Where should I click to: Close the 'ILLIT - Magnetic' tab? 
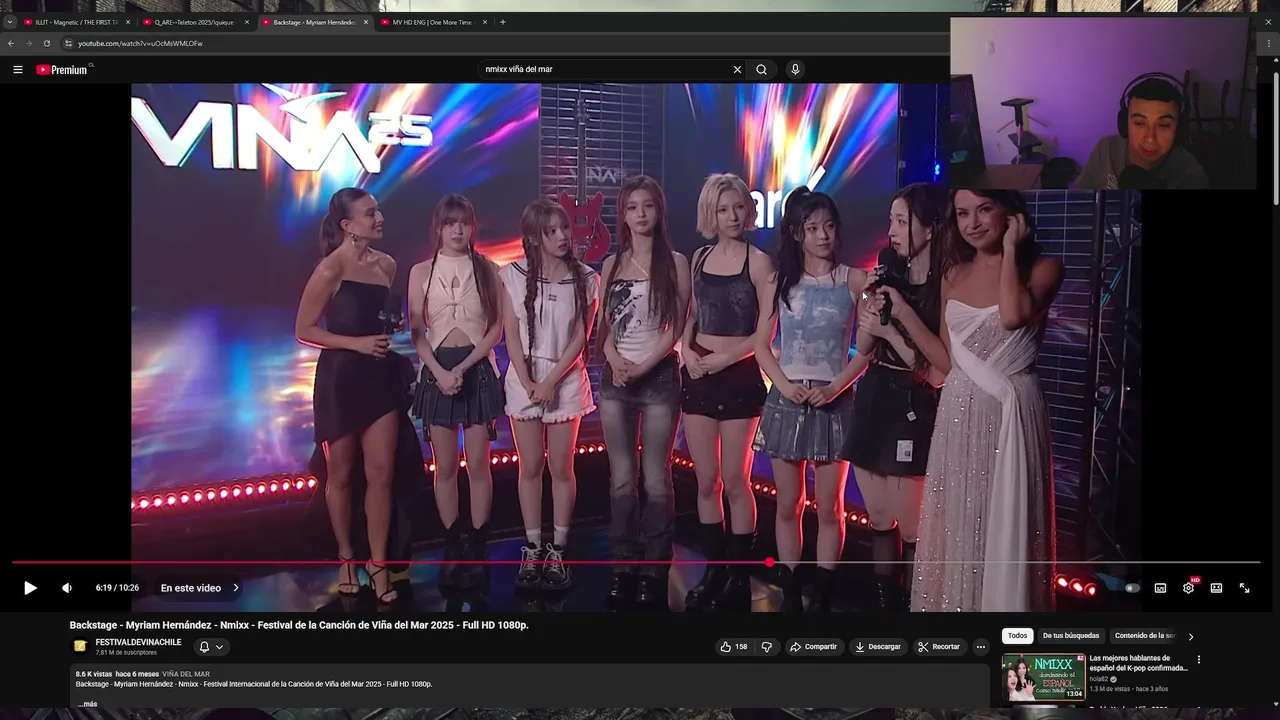click(x=128, y=22)
